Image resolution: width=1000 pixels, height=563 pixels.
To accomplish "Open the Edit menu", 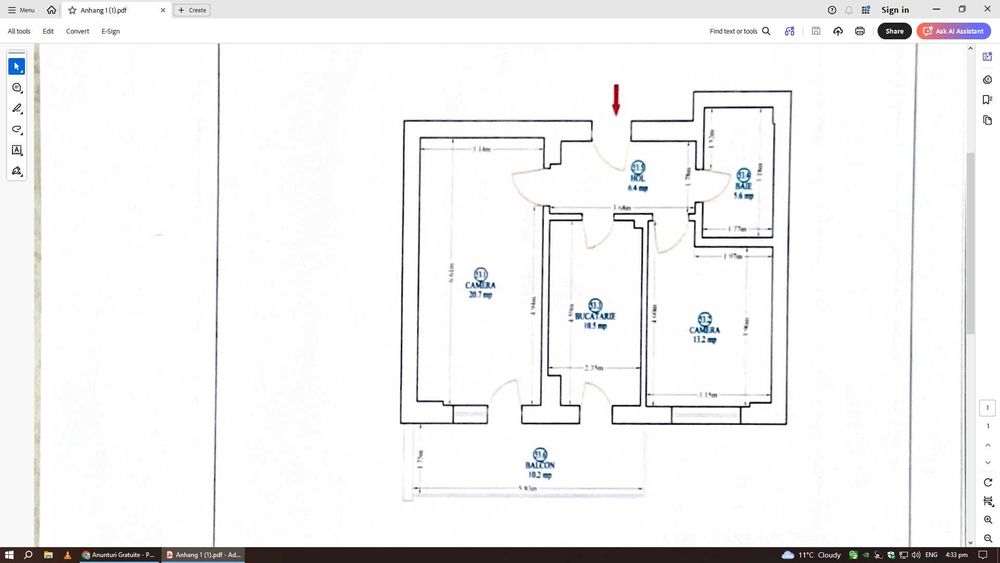I will (x=48, y=31).
